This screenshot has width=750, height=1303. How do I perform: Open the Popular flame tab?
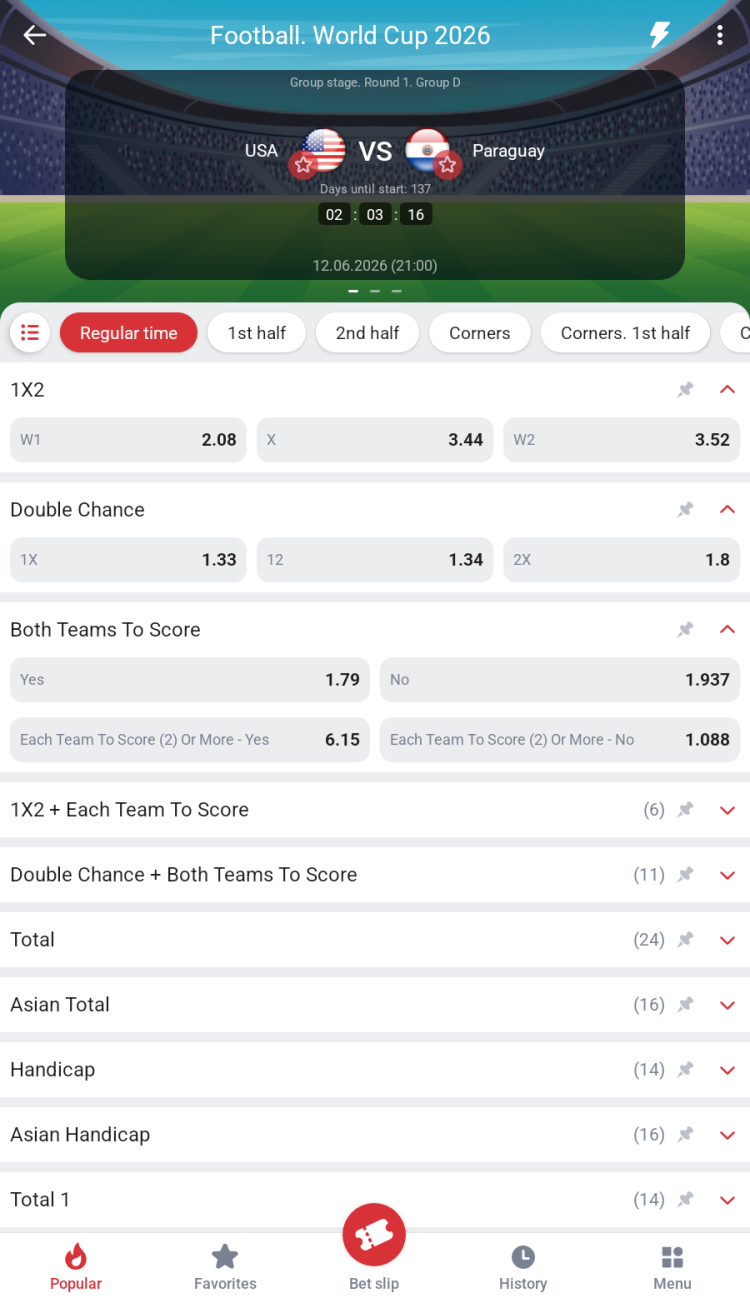coord(76,1267)
